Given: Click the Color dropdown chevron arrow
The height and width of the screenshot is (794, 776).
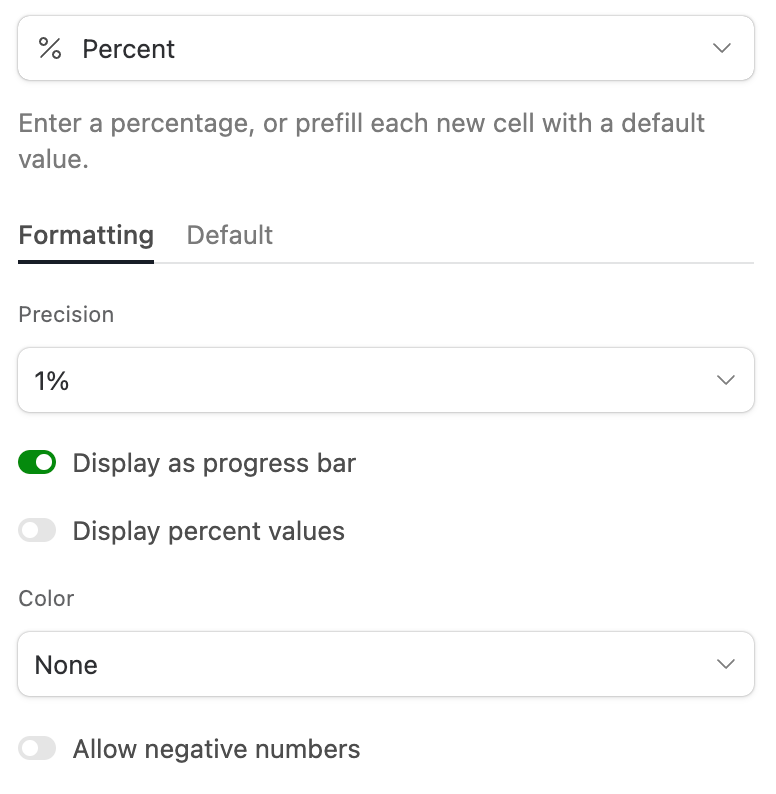Looking at the screenshot, I should 727,665.
